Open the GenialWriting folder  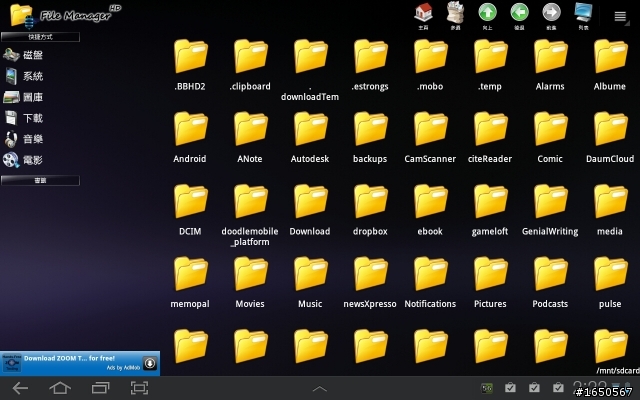coord(550,210)
